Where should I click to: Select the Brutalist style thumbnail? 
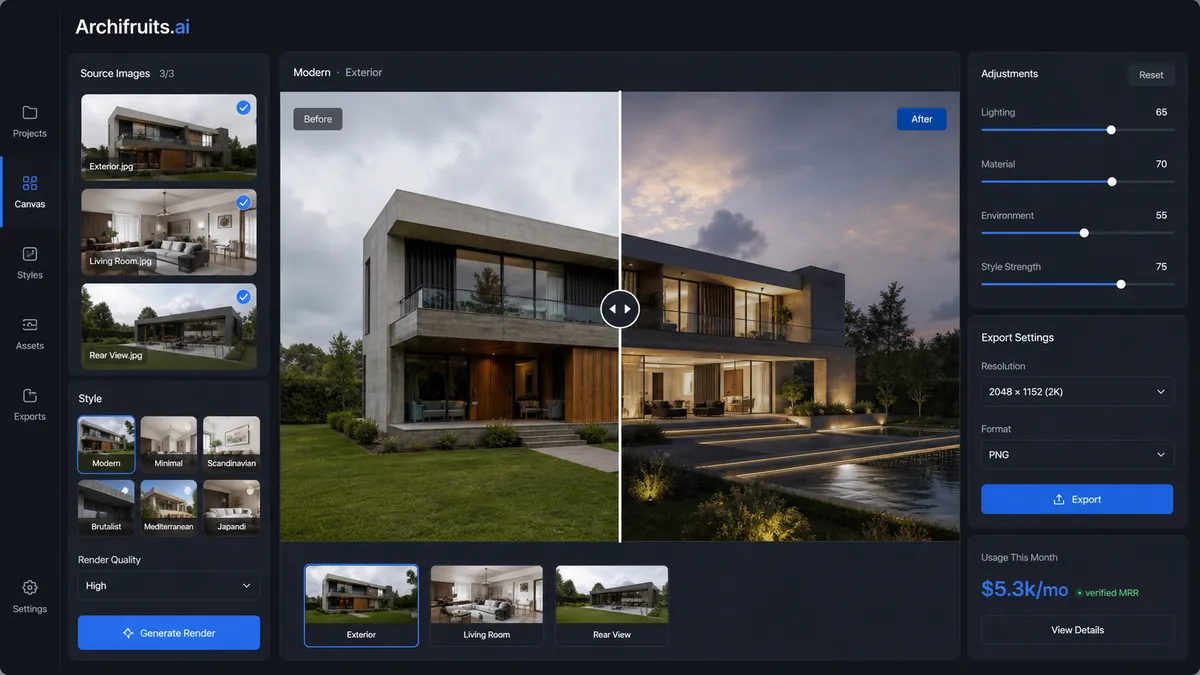[106, 507]
